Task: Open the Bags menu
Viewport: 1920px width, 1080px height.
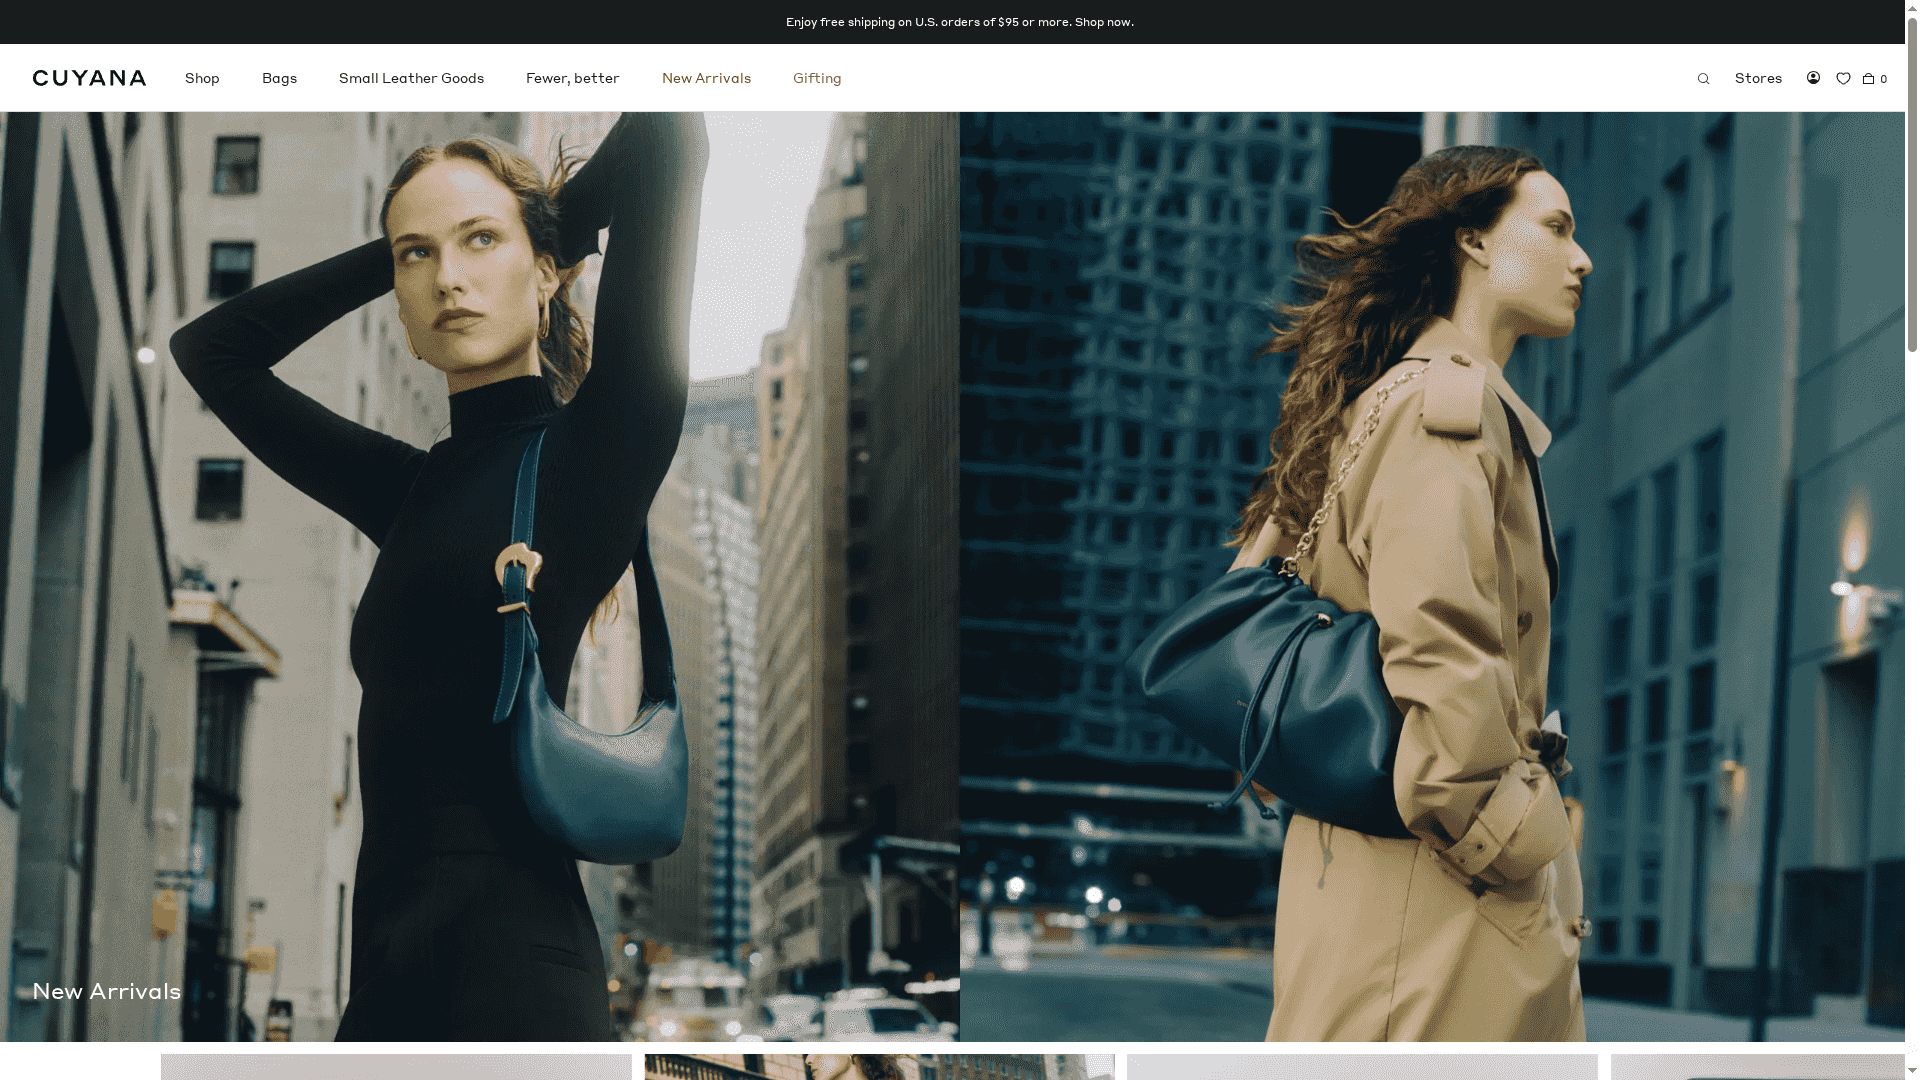Action: tap(279, 78)
